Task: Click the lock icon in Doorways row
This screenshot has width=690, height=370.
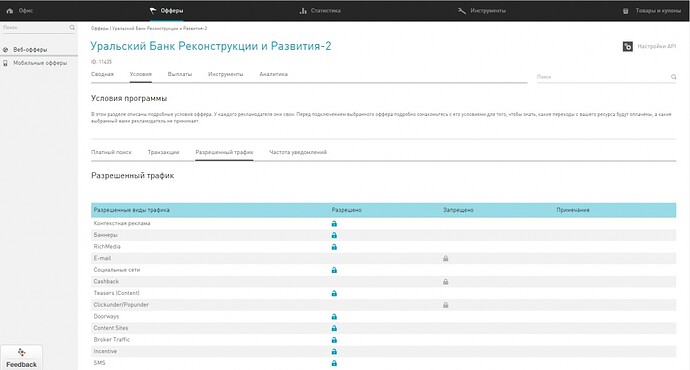Action: [334, 316]
